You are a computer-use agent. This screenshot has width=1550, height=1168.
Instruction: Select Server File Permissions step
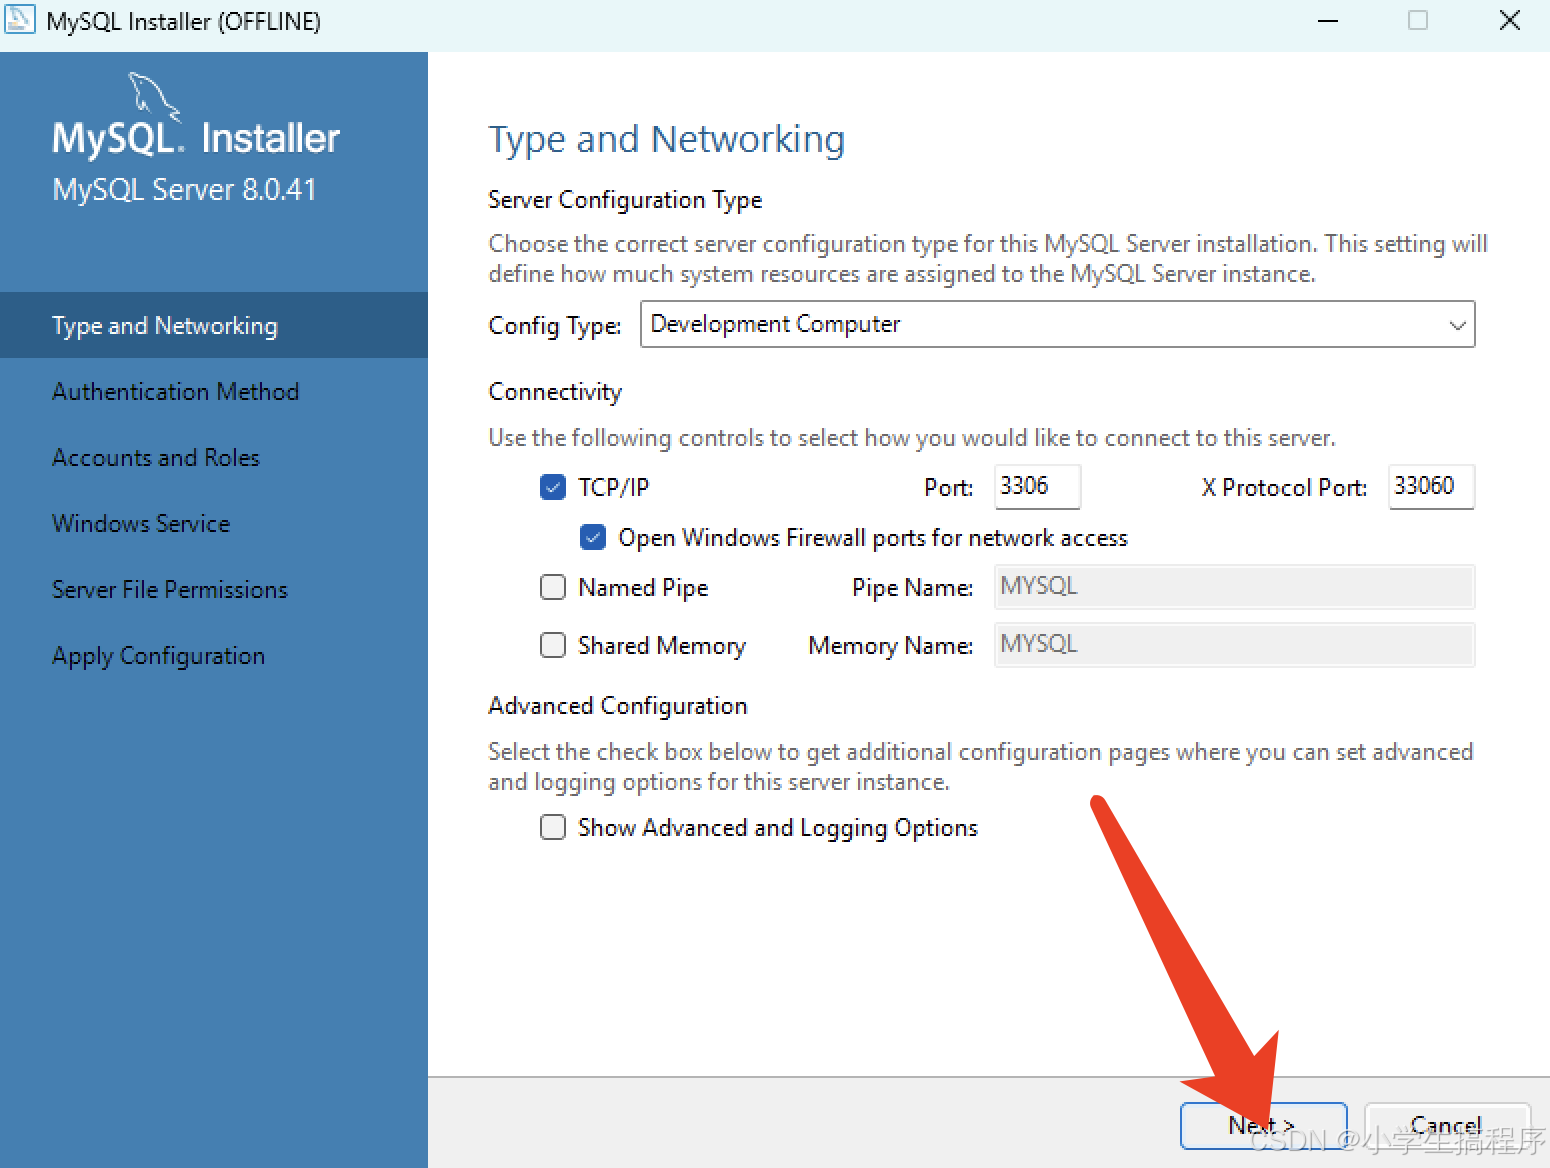tap(170, 590)
